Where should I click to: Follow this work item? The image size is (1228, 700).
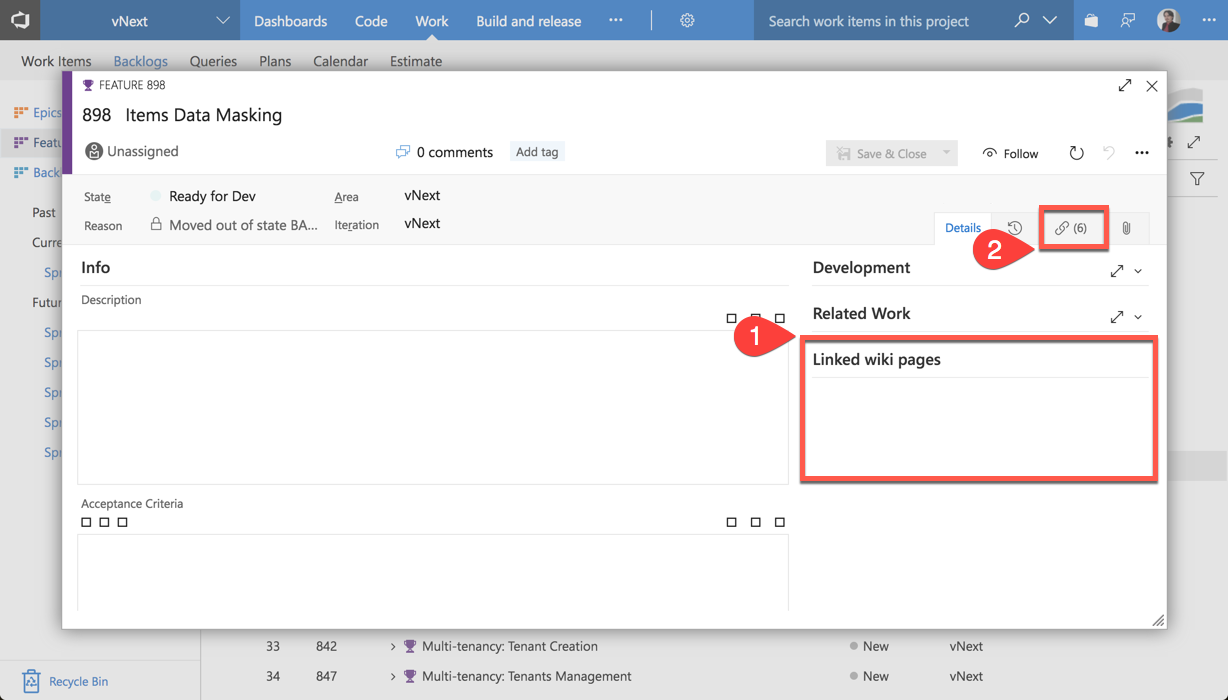[1010, 153]
